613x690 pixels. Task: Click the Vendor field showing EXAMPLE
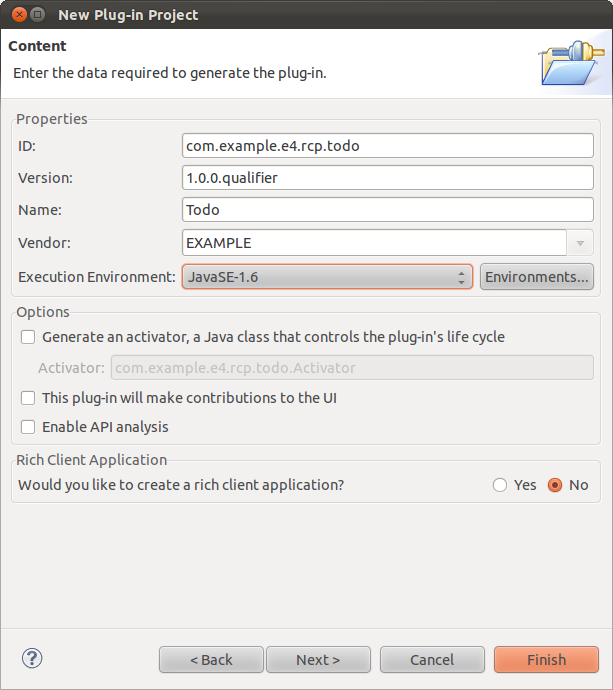coord(375,243)
